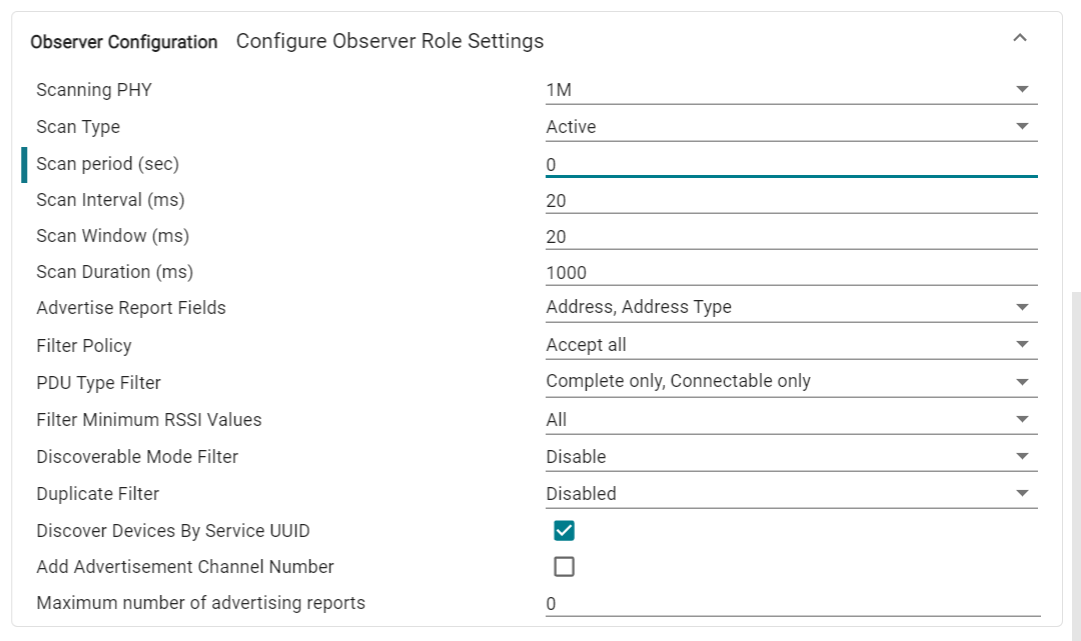This screenshot has width=1081, height=641.
Task: Click the Scan period (sec) input field
Action: click(x=790, y=164)
